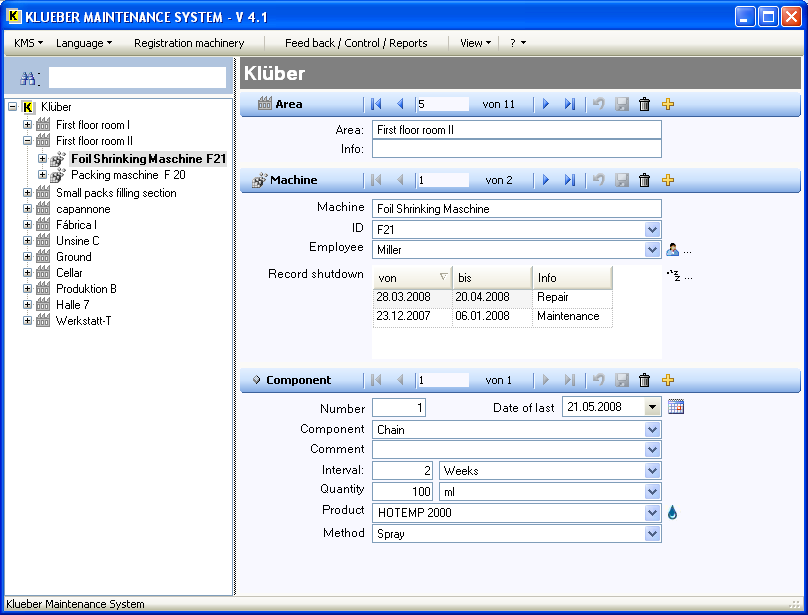Add a new Machine record
Image resolution: width=808 pixels, height=615 pixels.
[x=668, y=180]
